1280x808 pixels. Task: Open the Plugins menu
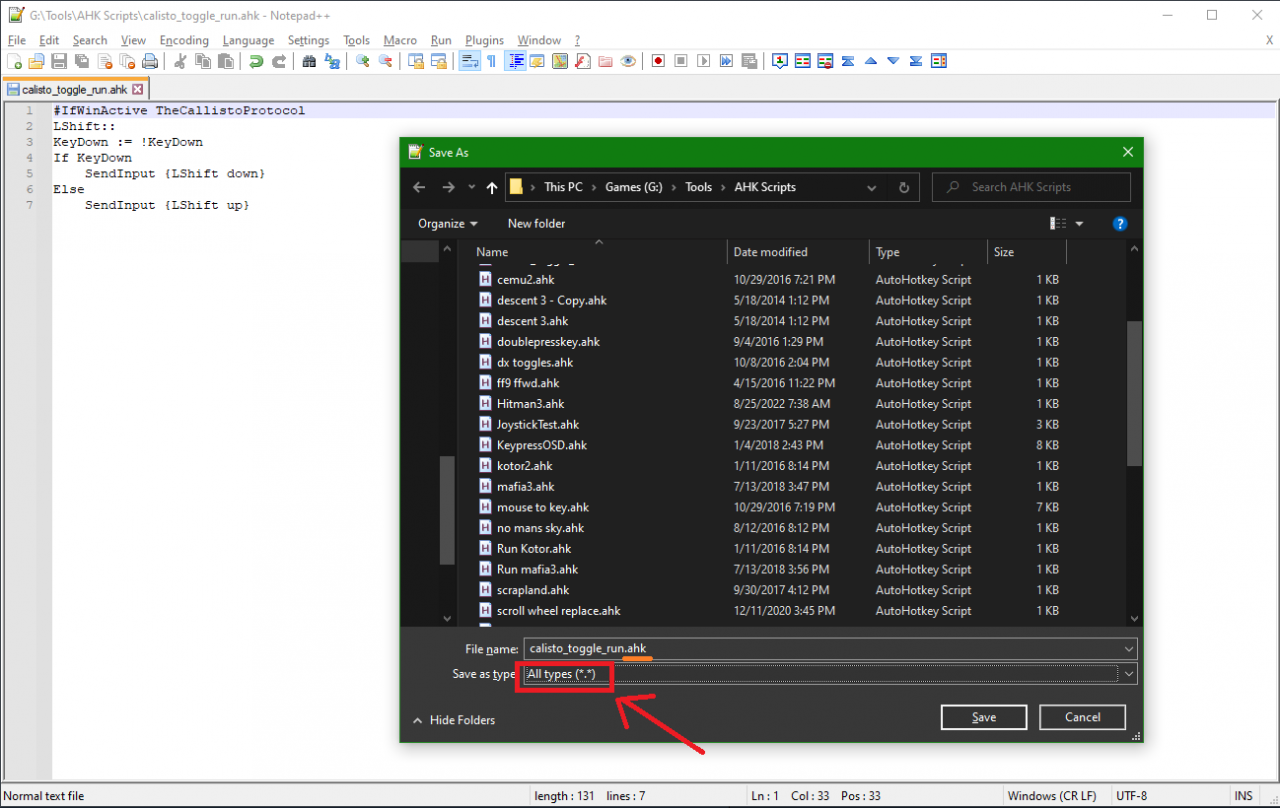click(x=484, y=40)
